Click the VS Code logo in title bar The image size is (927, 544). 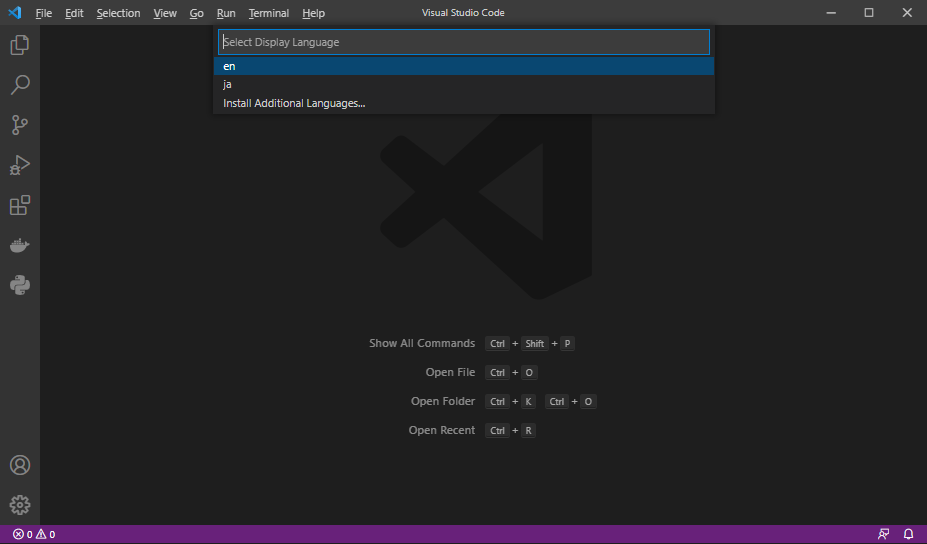(15, 12)
